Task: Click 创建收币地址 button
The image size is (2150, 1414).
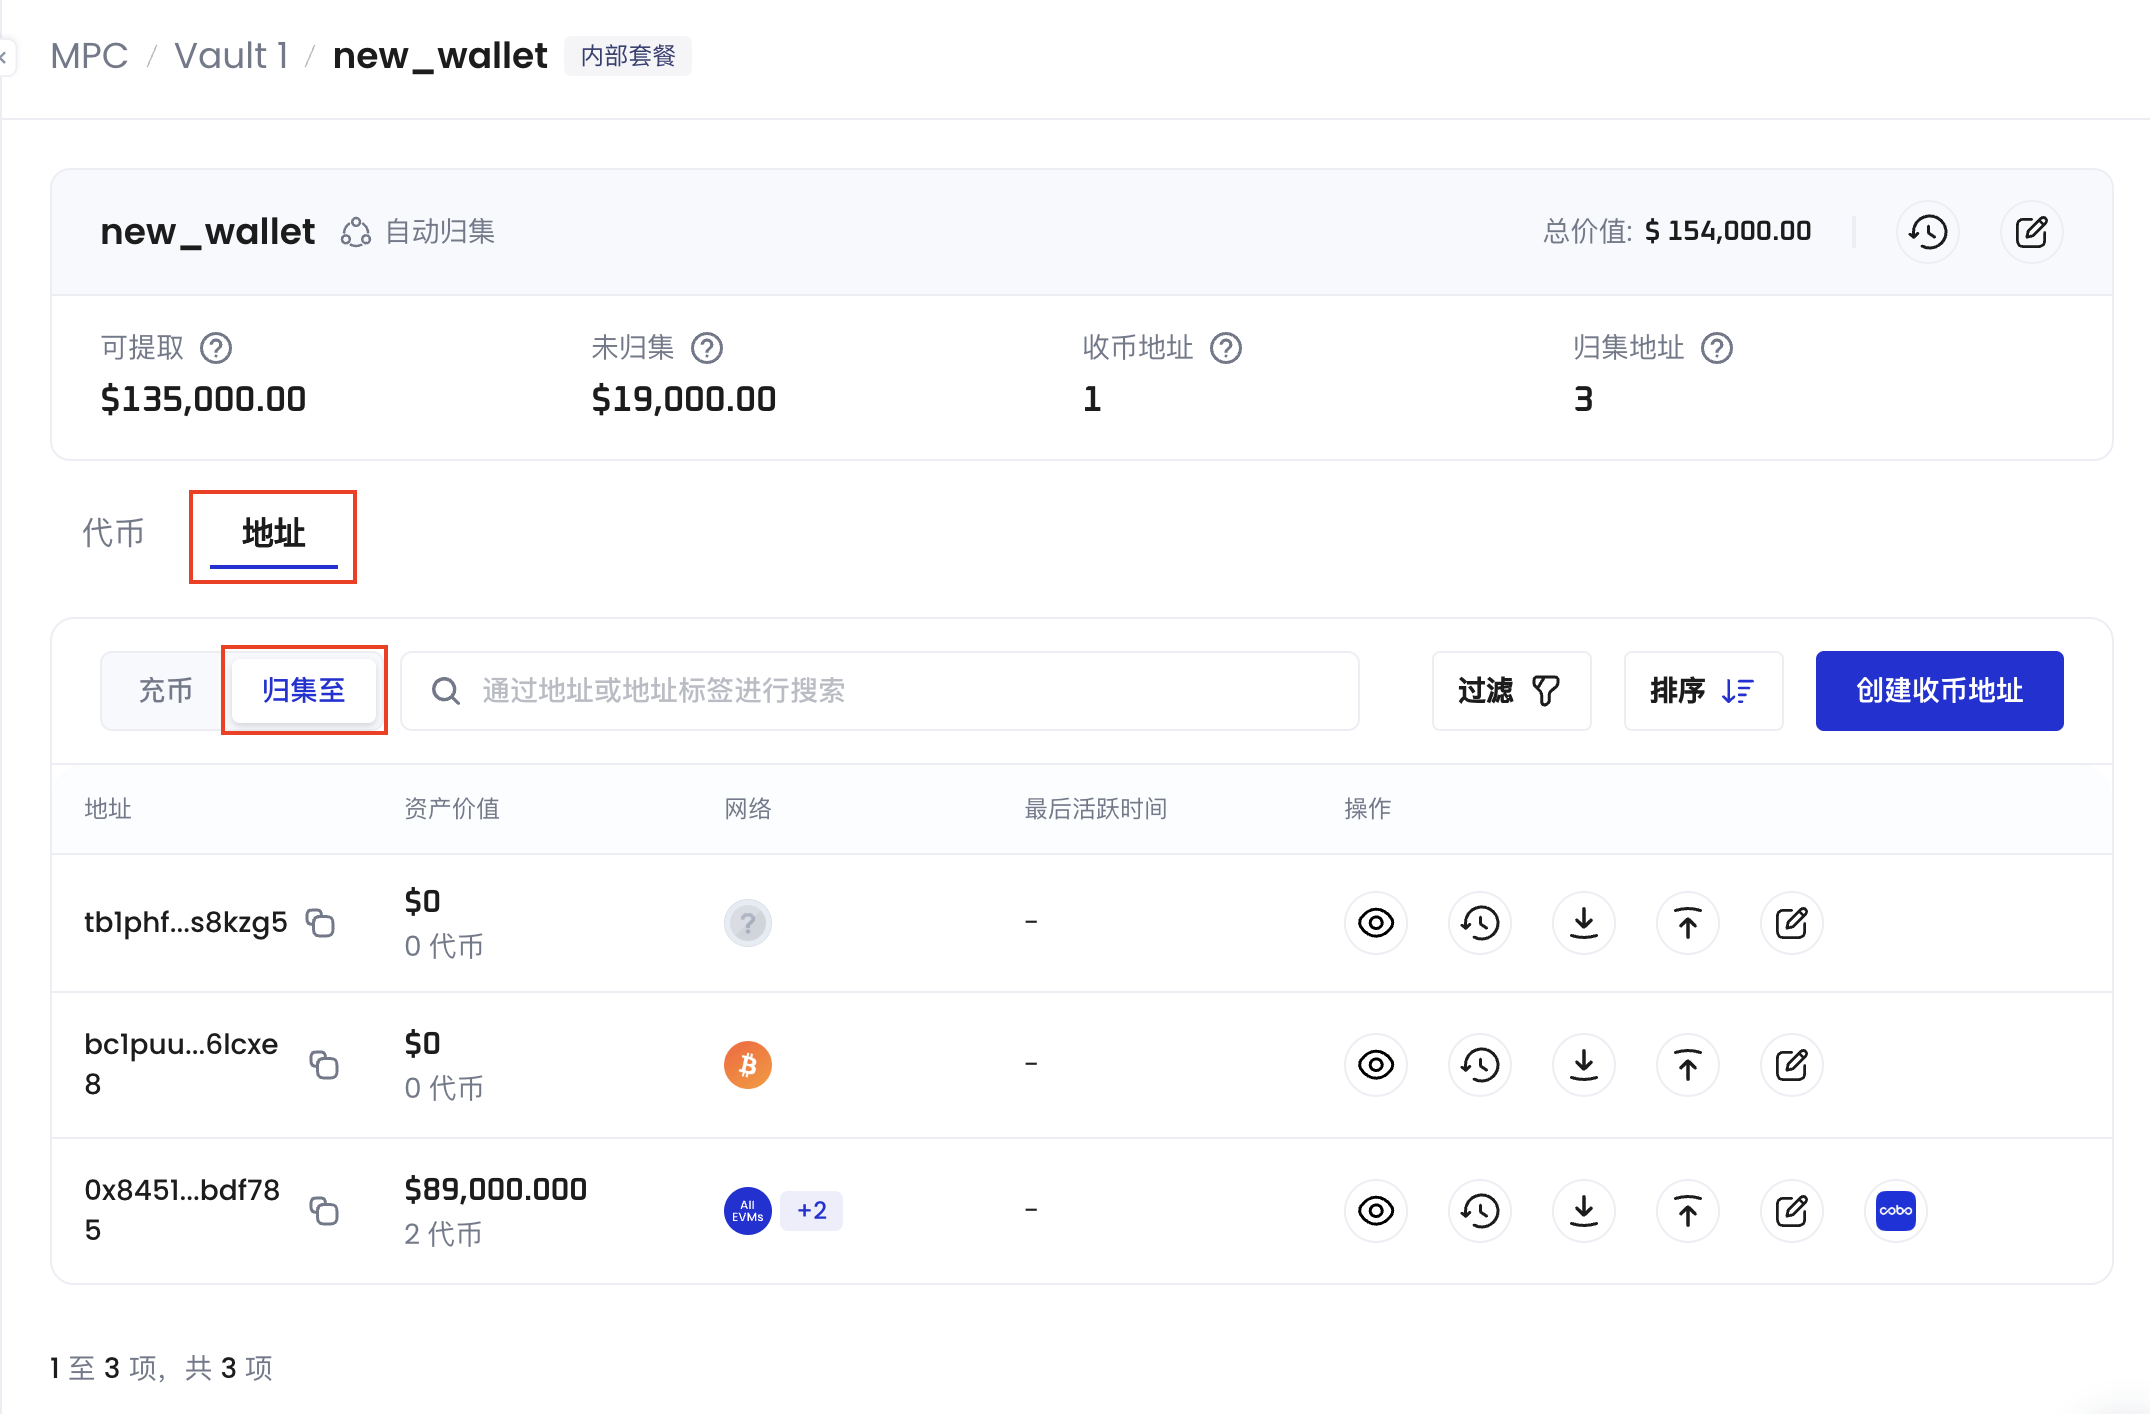Action: (1938, 690)
